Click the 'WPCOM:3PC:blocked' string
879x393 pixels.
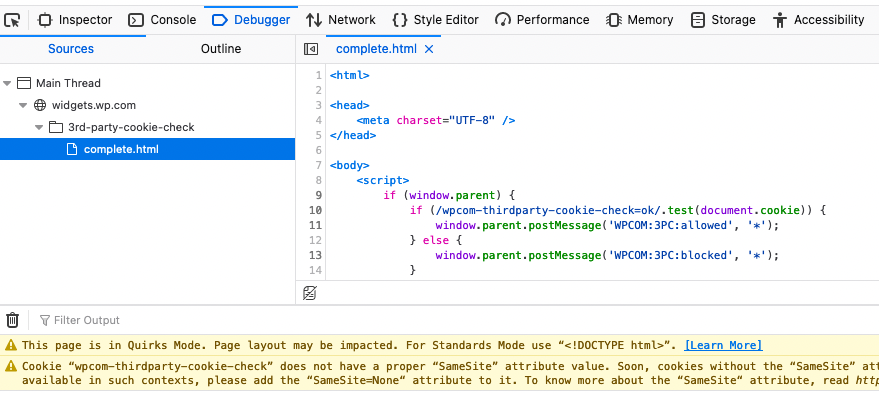point(672,255)
